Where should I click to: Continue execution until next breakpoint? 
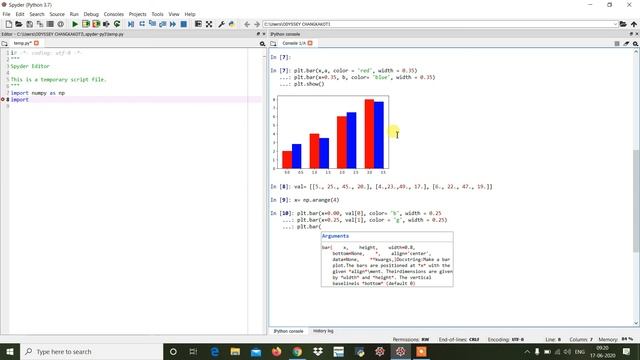coord(173,24)
